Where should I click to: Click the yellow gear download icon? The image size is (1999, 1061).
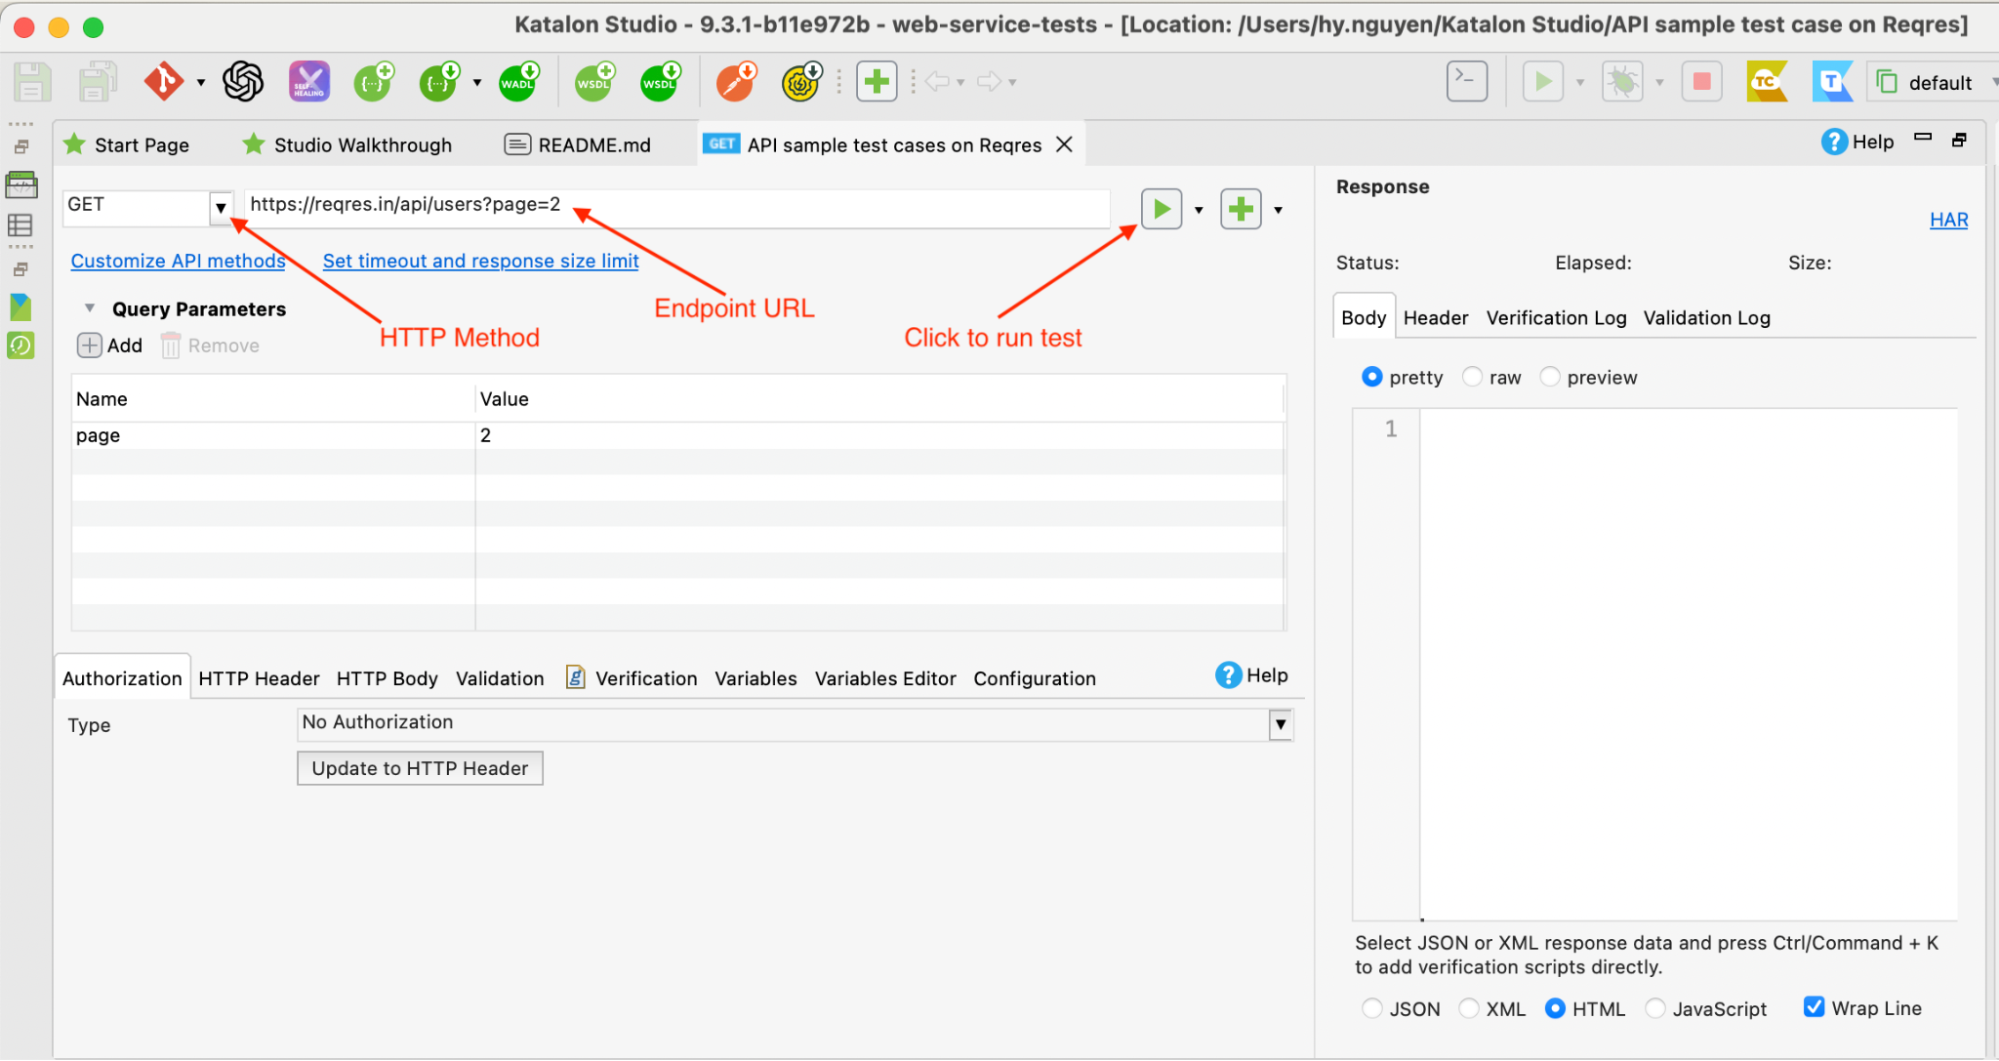[x=801, y=82]
